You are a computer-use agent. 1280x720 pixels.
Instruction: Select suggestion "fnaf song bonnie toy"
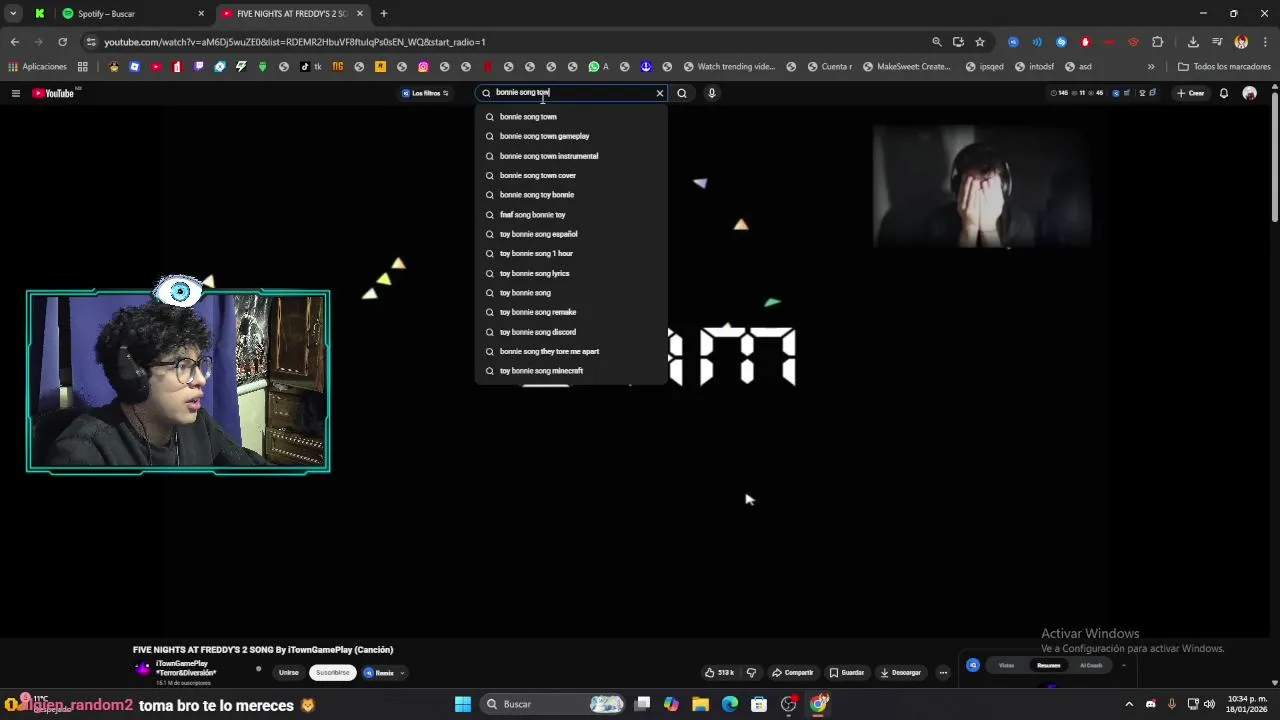pyautogui.click(x=571, y=215)
